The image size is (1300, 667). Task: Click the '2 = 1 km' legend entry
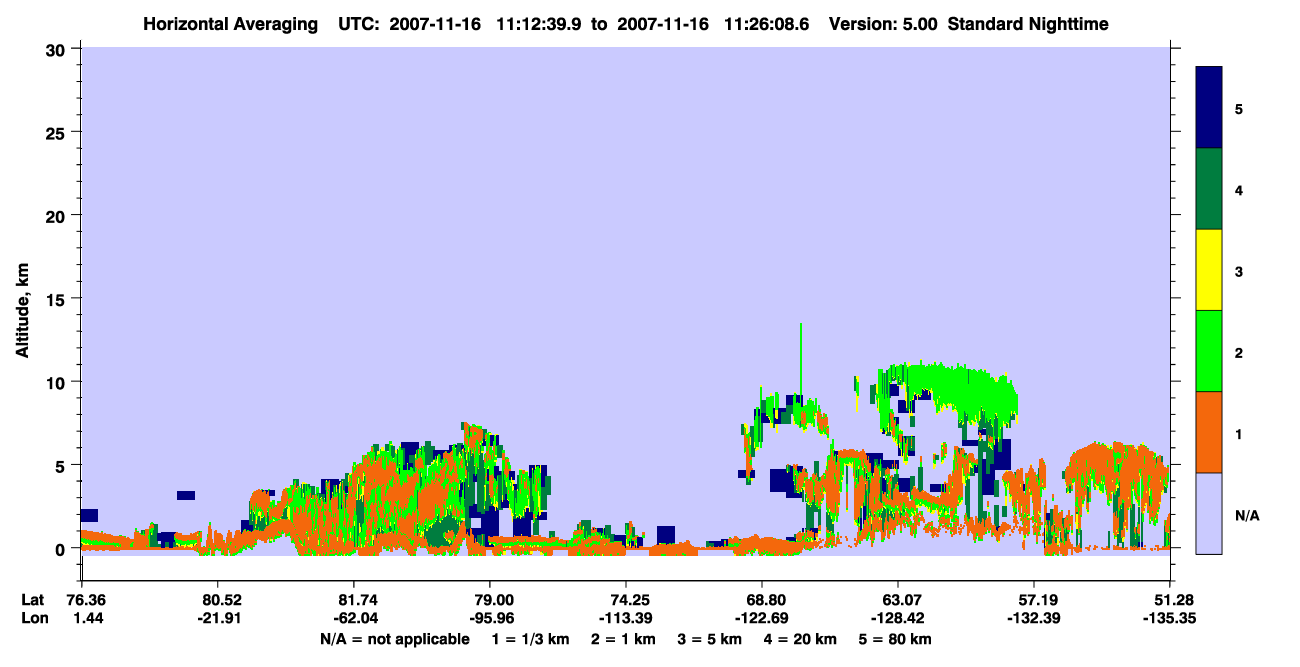tap(624, 639)
